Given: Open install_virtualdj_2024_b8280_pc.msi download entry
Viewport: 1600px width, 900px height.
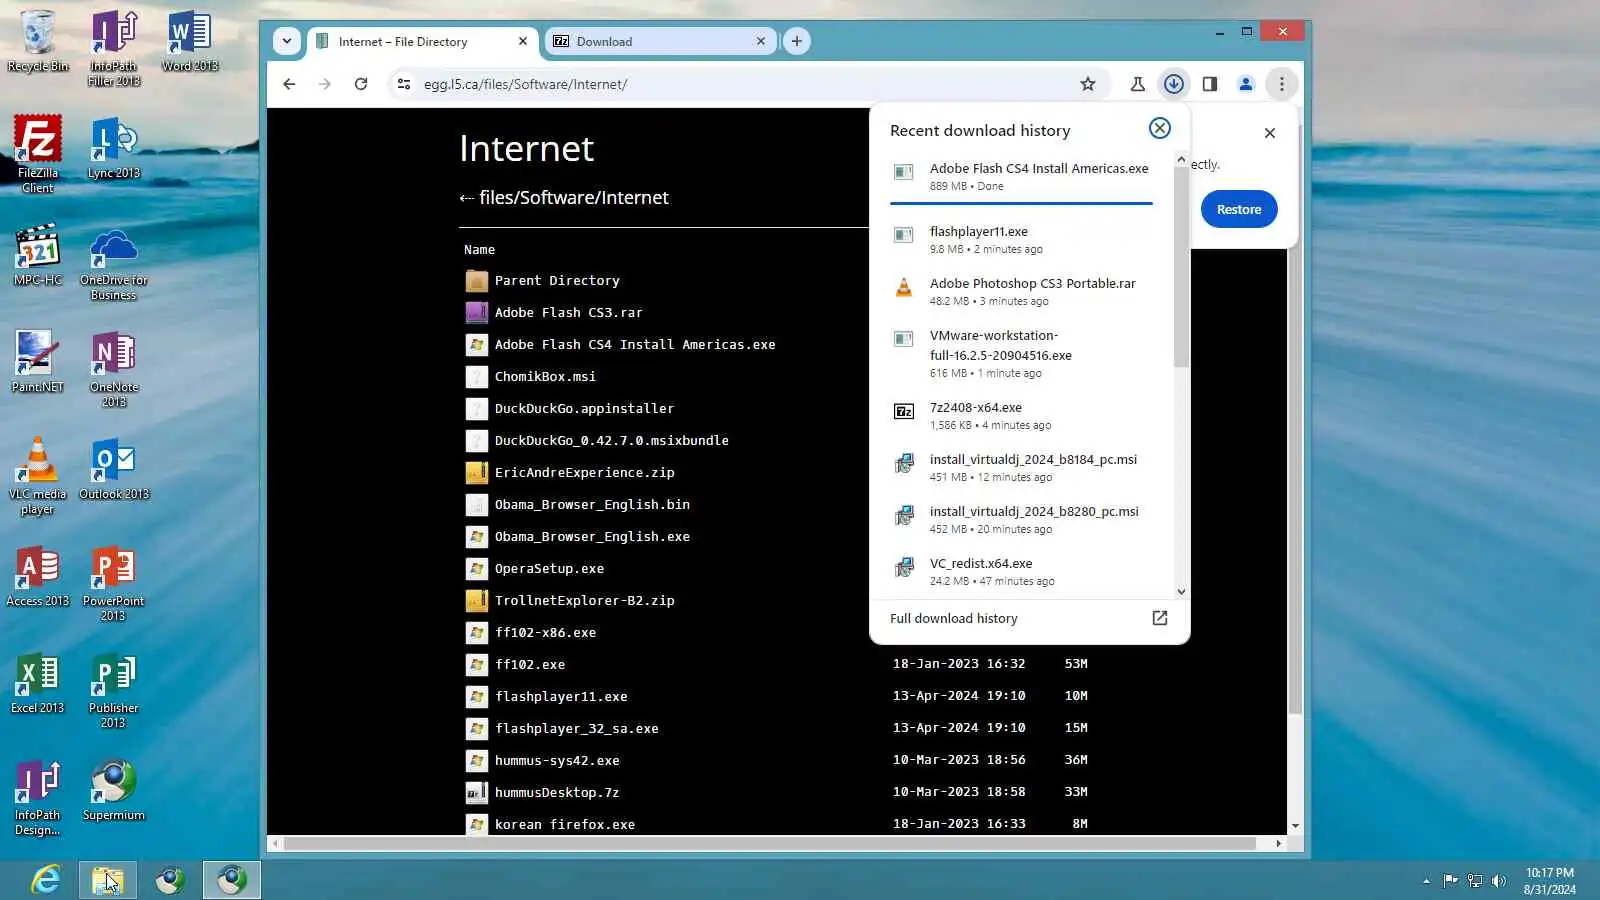Looking at the screenshot, I should click(1021, 520).
